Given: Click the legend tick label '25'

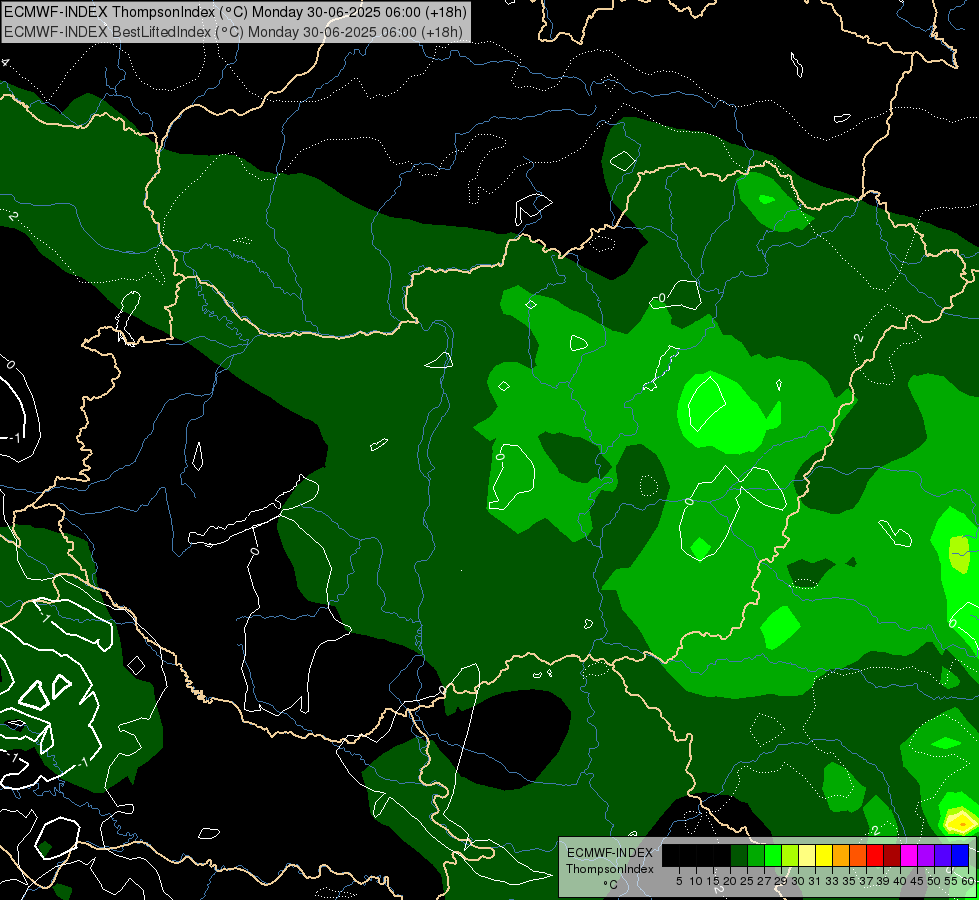Looking at the screenshot, I should point(747,881).
